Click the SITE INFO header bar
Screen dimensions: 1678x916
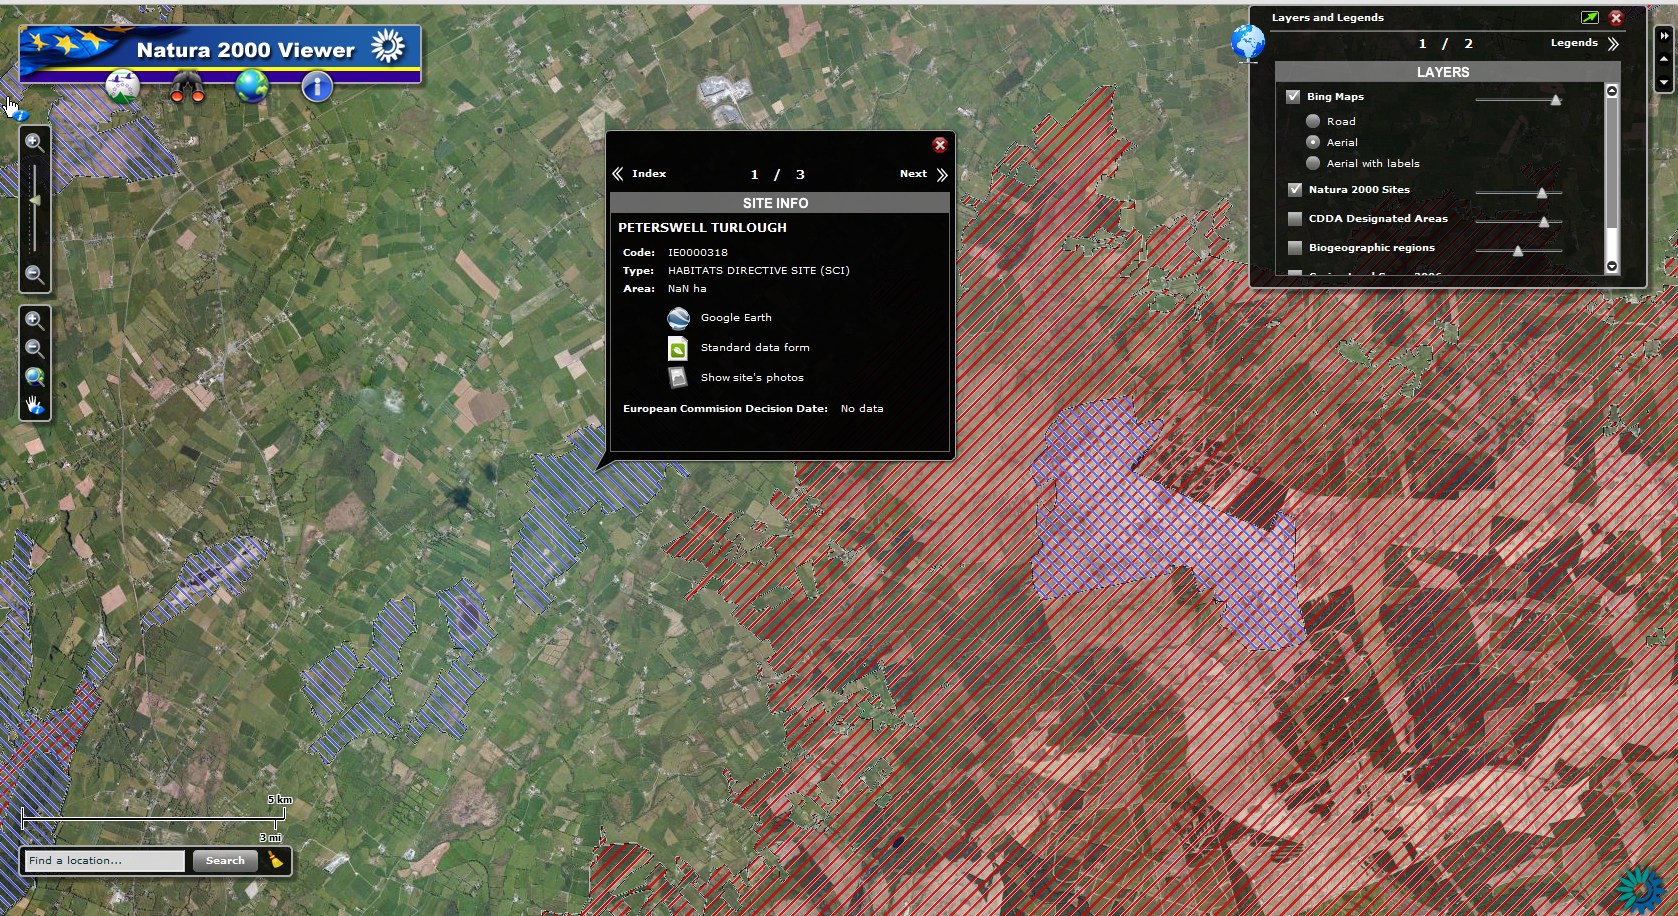[779, 203]
